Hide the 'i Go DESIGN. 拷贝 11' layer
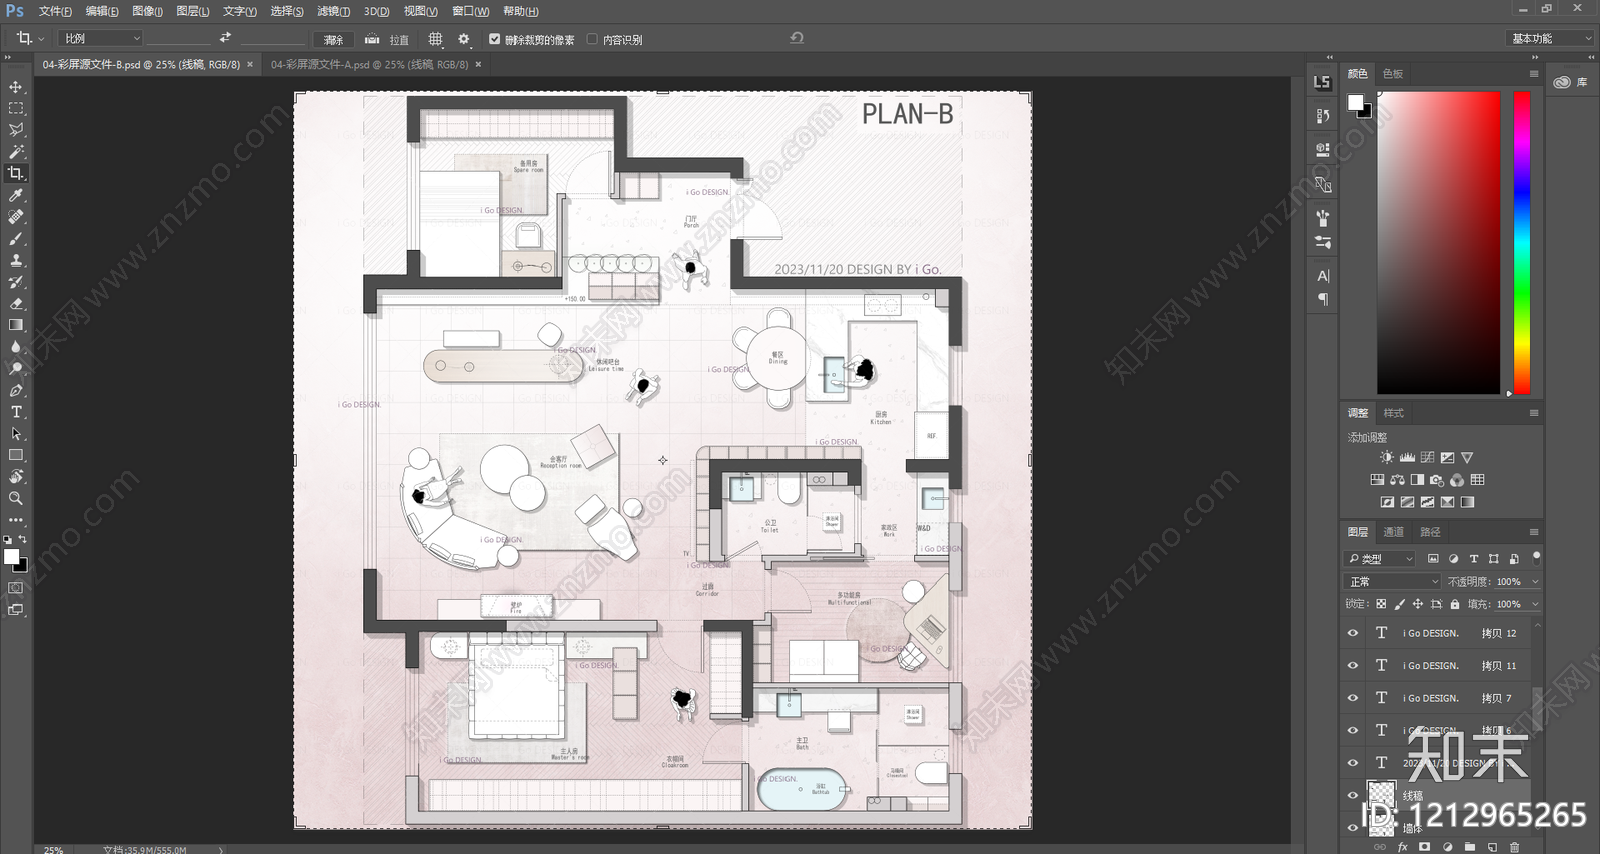Image resolution: width=1600 pixels, height=854 pixels. [1353, 666]
